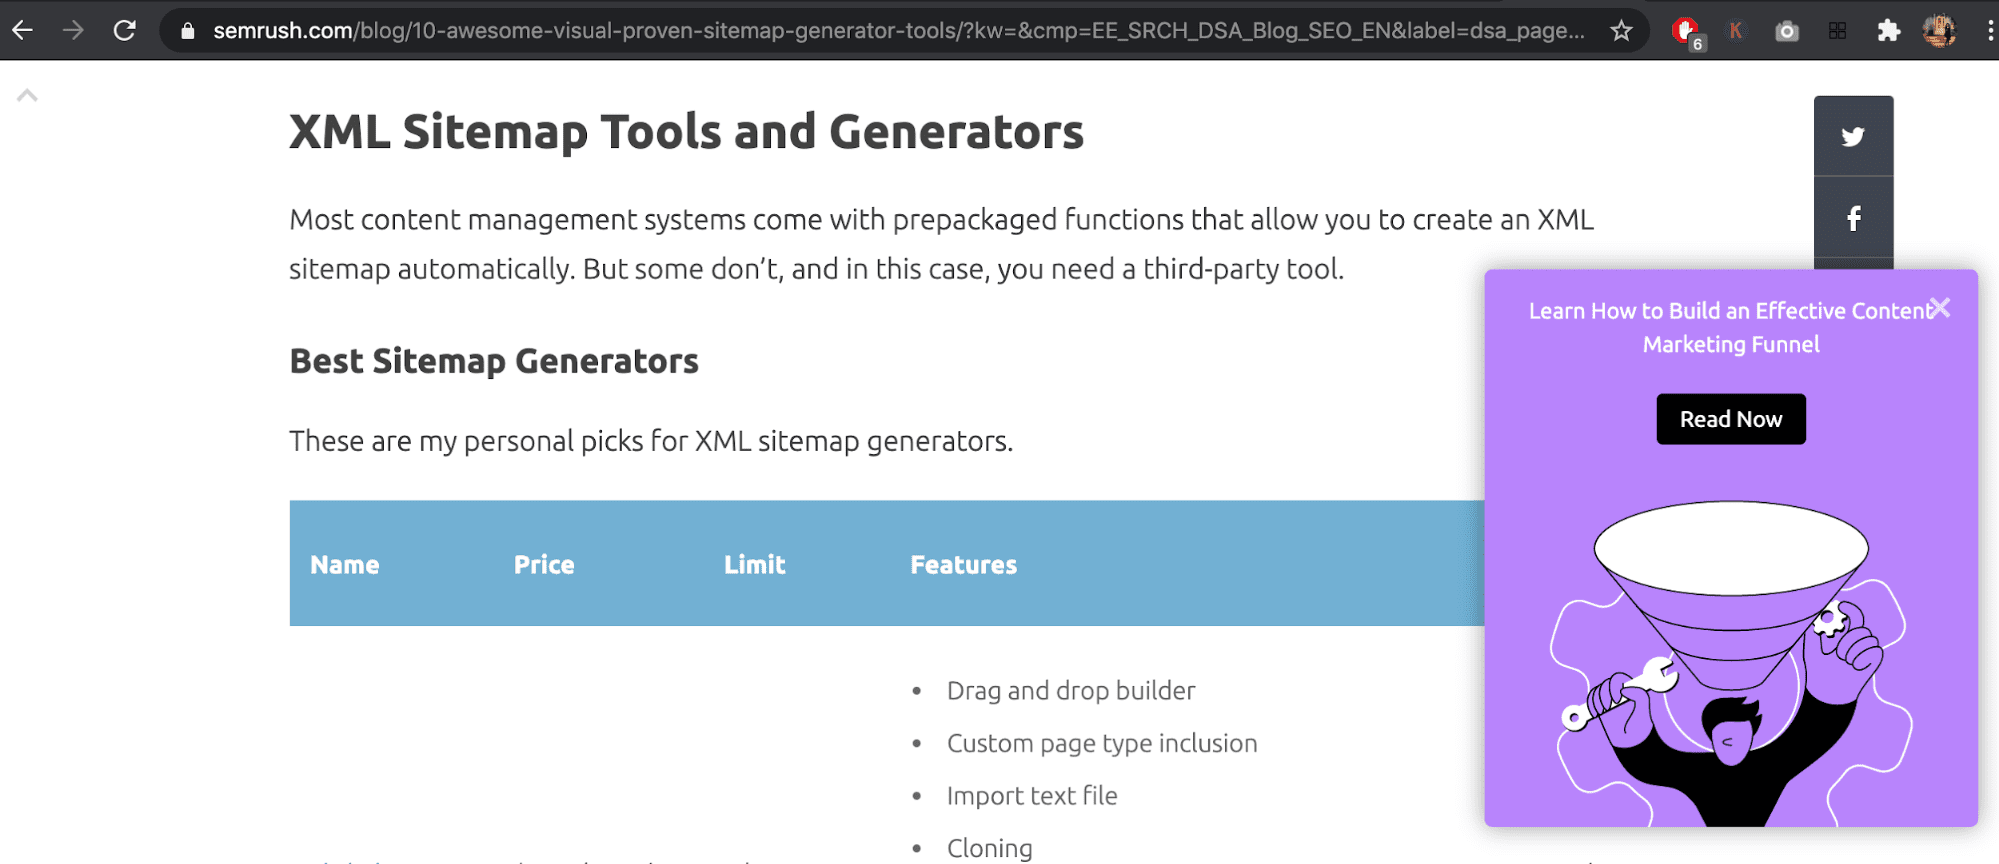Click the popup's Content Marketing Funnel headline
The width and height of the screenshot is (1999, 864).
pos(1730,327)
